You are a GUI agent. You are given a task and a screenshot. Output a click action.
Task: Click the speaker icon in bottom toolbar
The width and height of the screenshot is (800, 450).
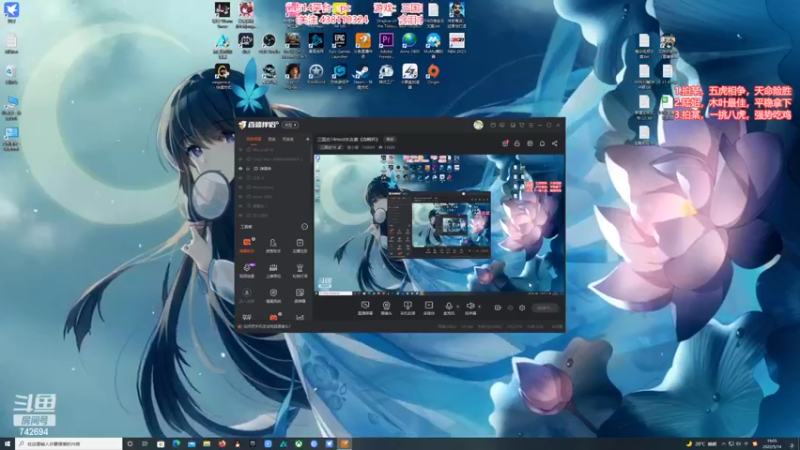470,308
